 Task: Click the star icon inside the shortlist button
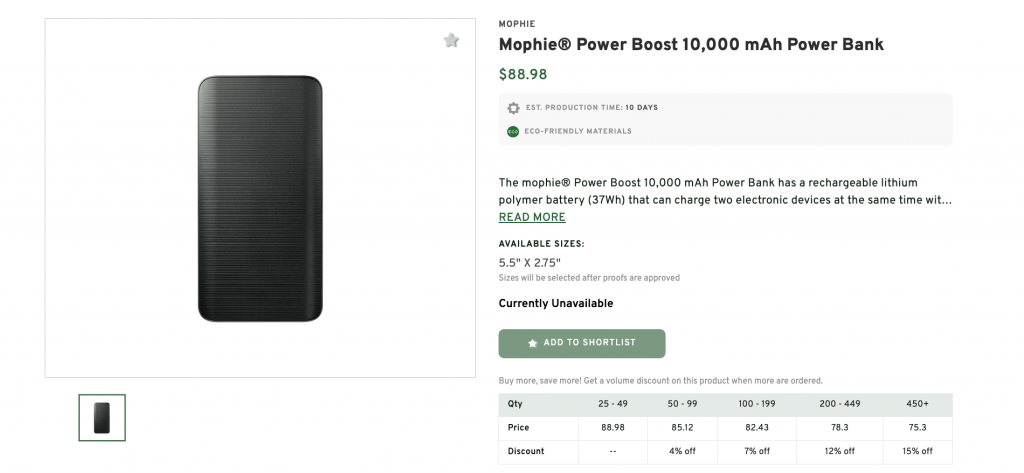[532, 343]
